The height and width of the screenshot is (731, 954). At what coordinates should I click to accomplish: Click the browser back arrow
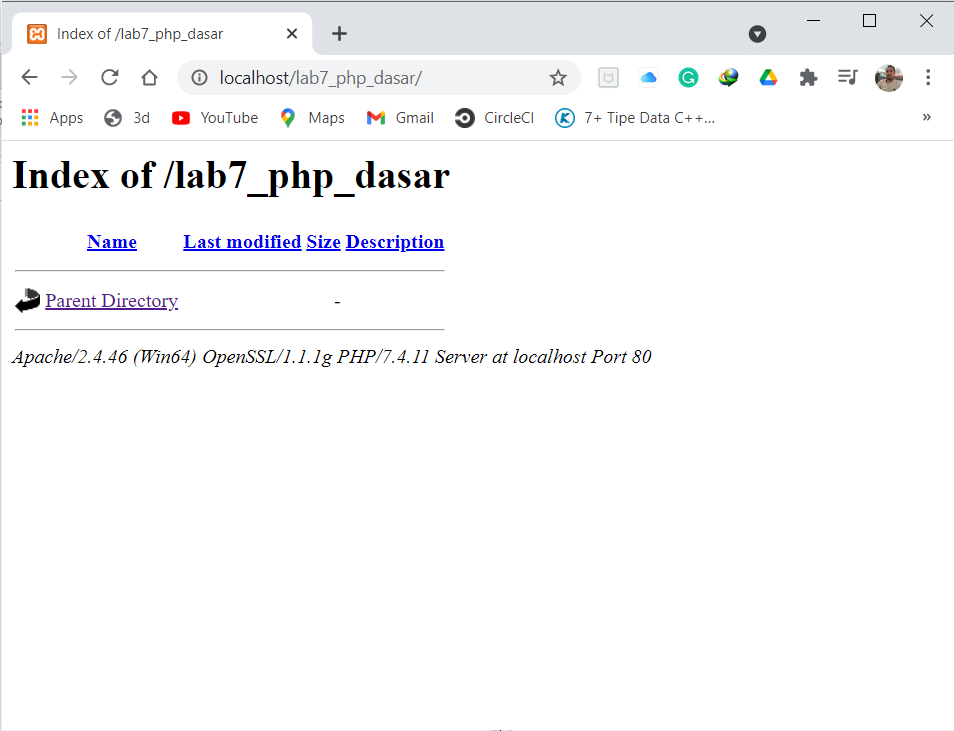click(29, 77)
